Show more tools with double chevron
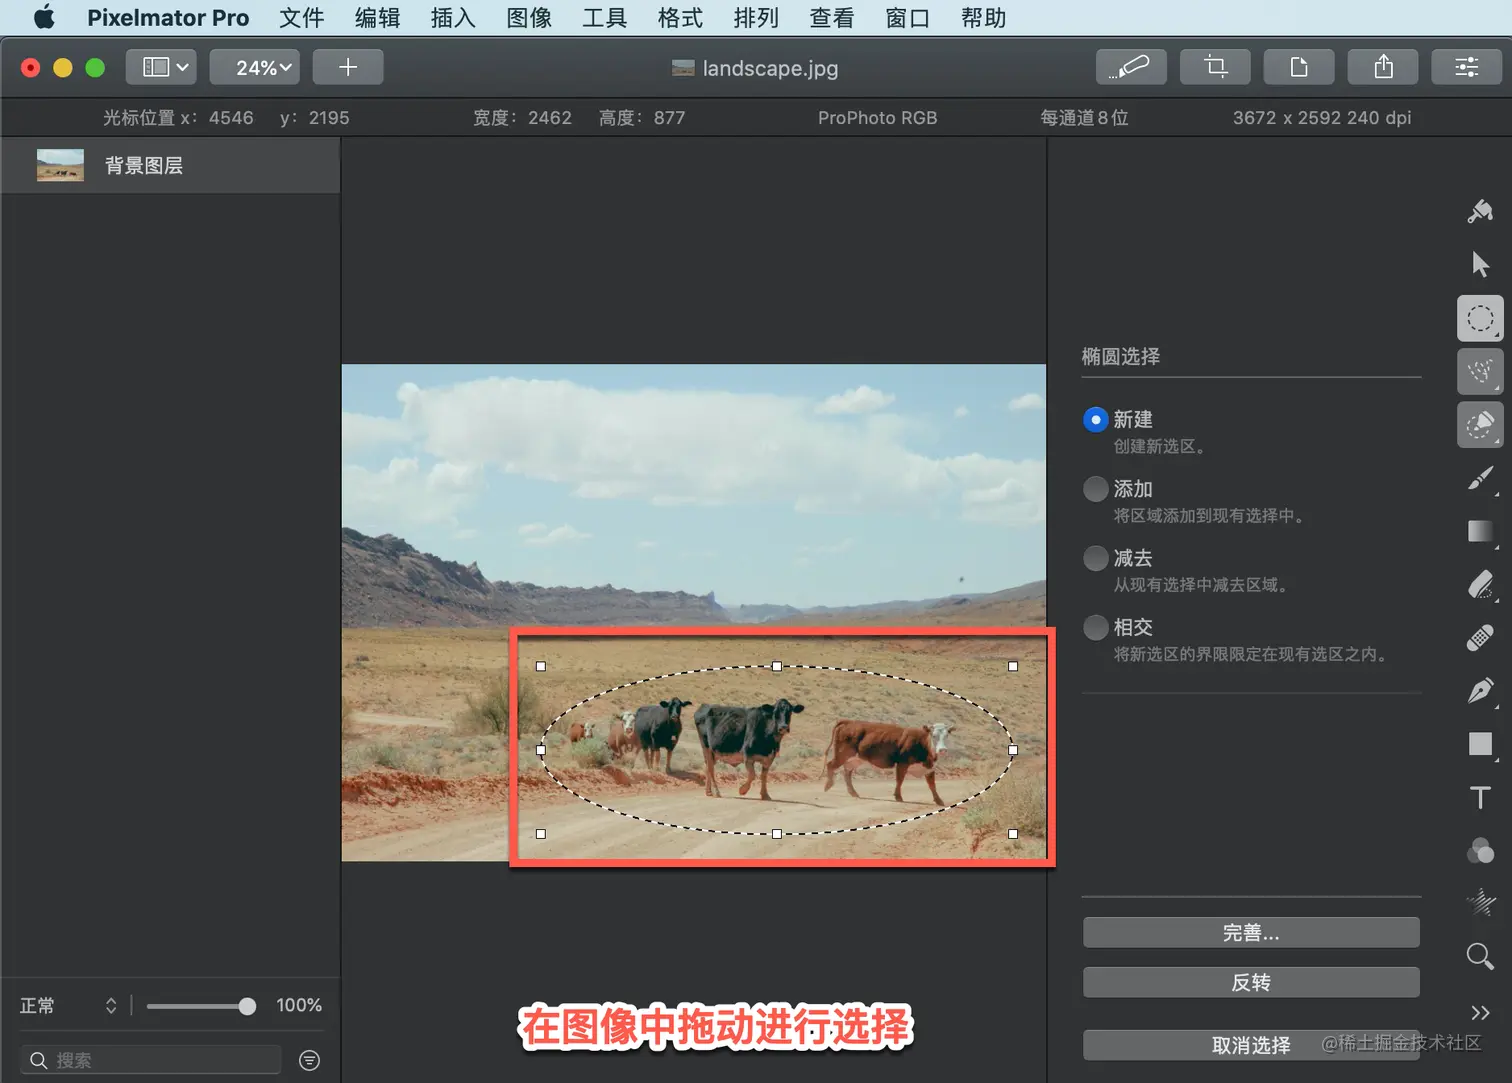 [x=1480, y=1012]
